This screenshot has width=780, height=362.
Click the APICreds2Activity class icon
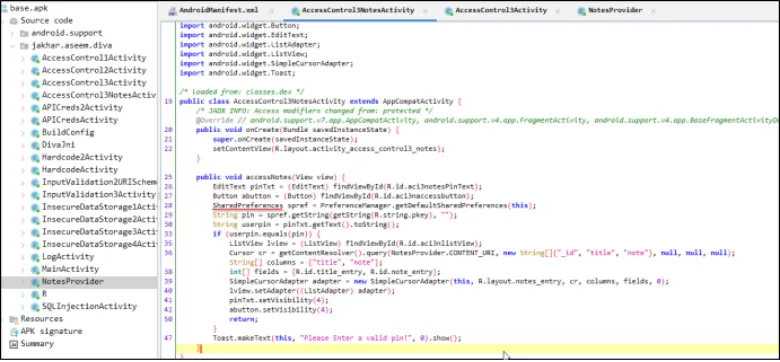pyautogui.click(x=35, y=108)
